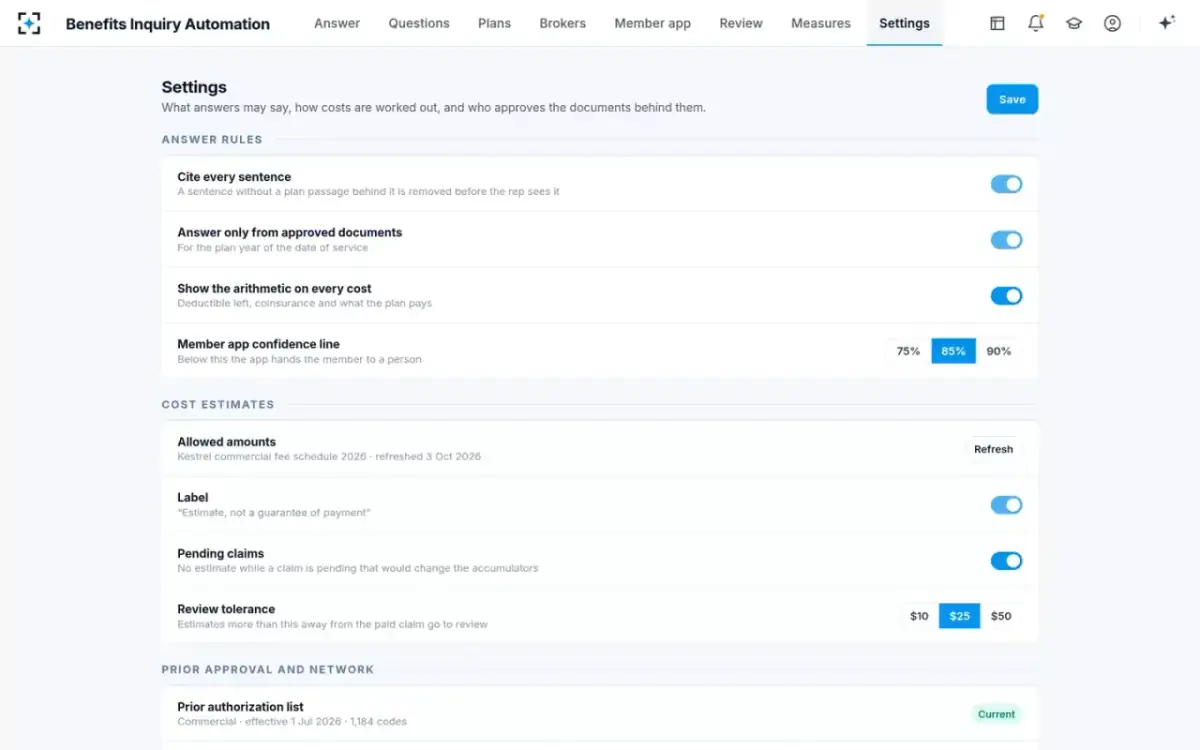Set confidence line to 85%
Screen dimensions: 1200x750
[x=953, y=351]
